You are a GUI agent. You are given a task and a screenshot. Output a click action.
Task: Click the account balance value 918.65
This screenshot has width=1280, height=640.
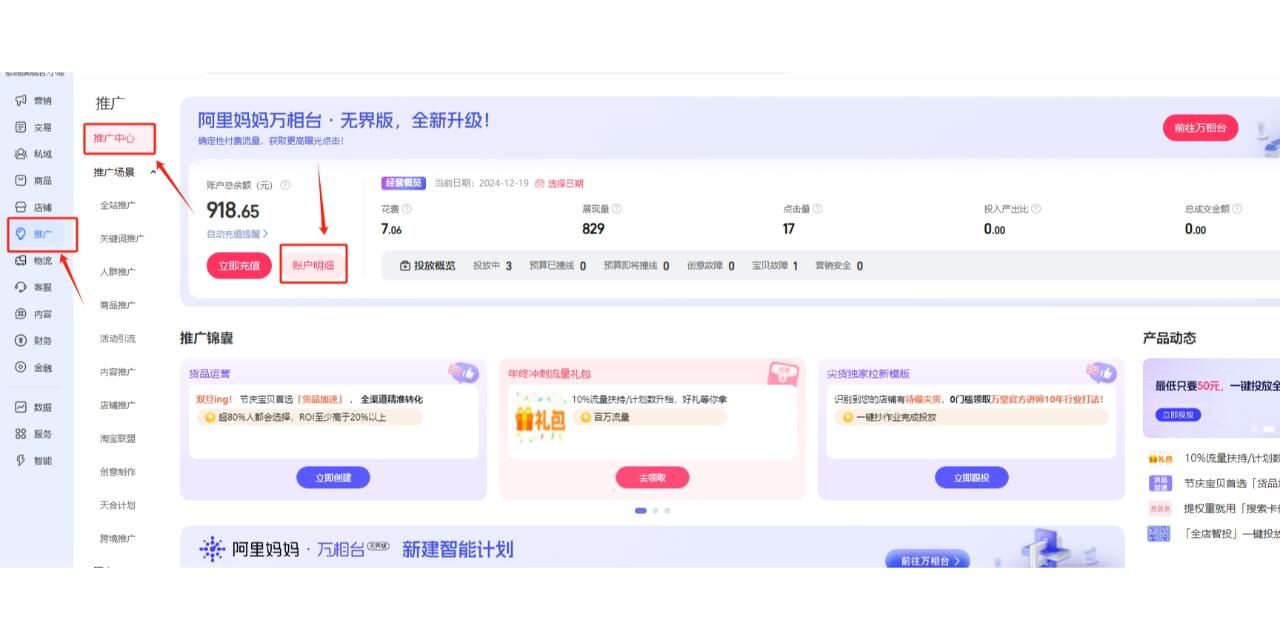[x=233, y=211]
